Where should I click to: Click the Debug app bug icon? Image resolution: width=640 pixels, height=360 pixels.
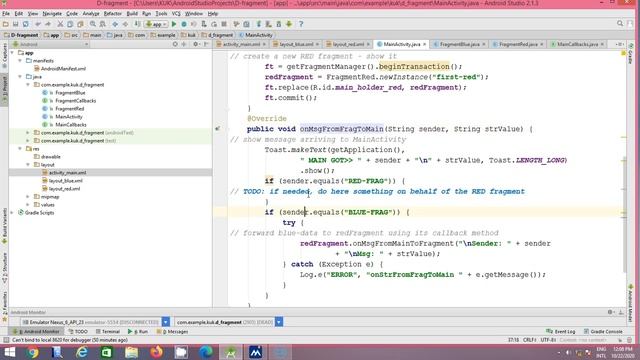184,24
